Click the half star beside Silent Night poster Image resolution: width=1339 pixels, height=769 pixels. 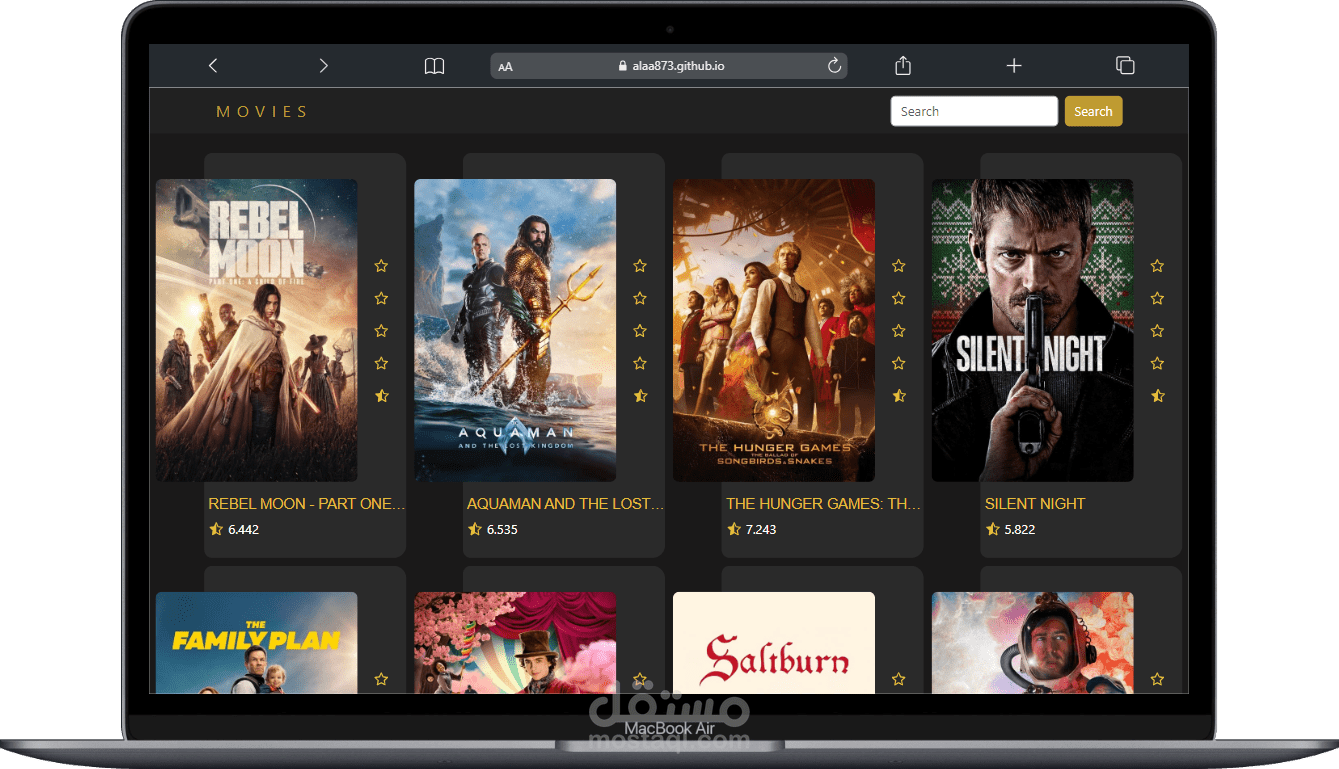pyautogui.click(x=1157, y=396)
